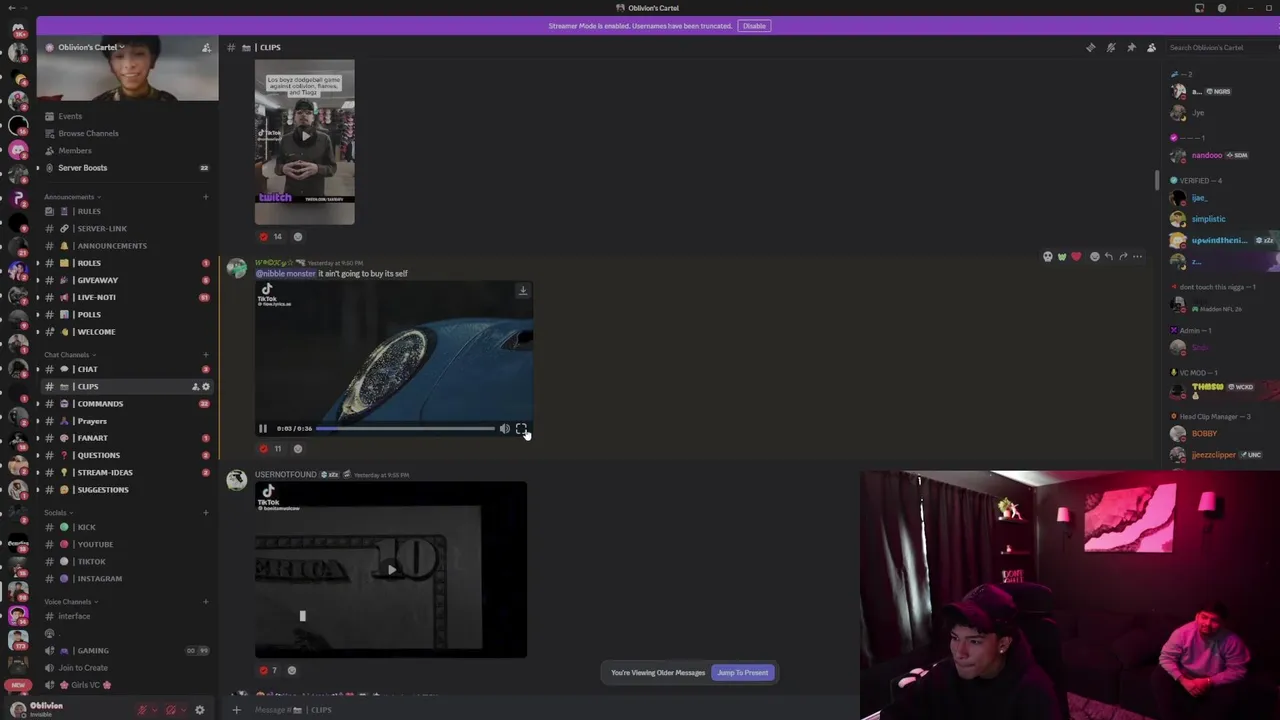1280x720 pixels.
Task: Open the Threads icon in channel header
Action: [1091, 47]
